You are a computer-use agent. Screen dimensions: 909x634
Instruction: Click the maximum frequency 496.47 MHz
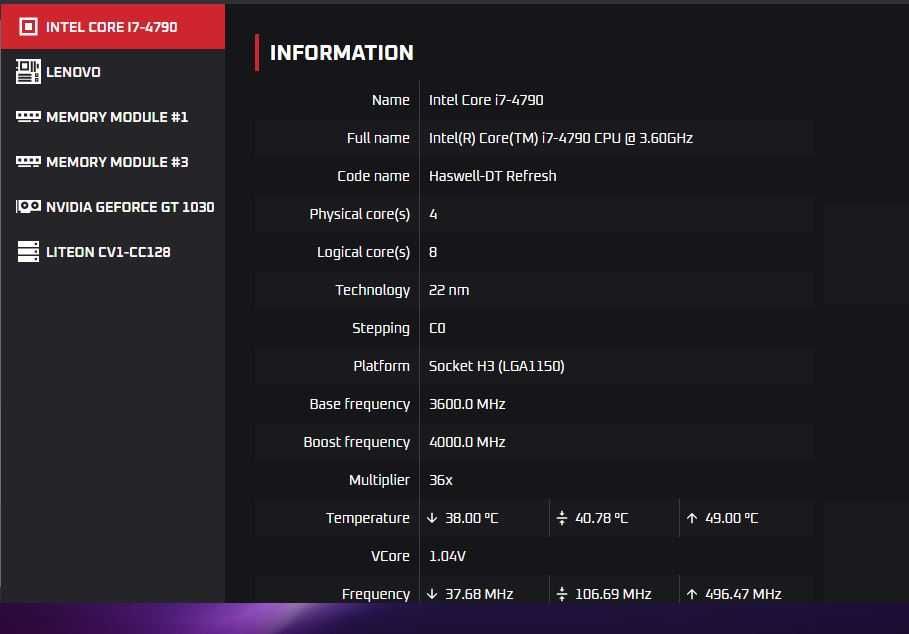click(x=743, y=594)
